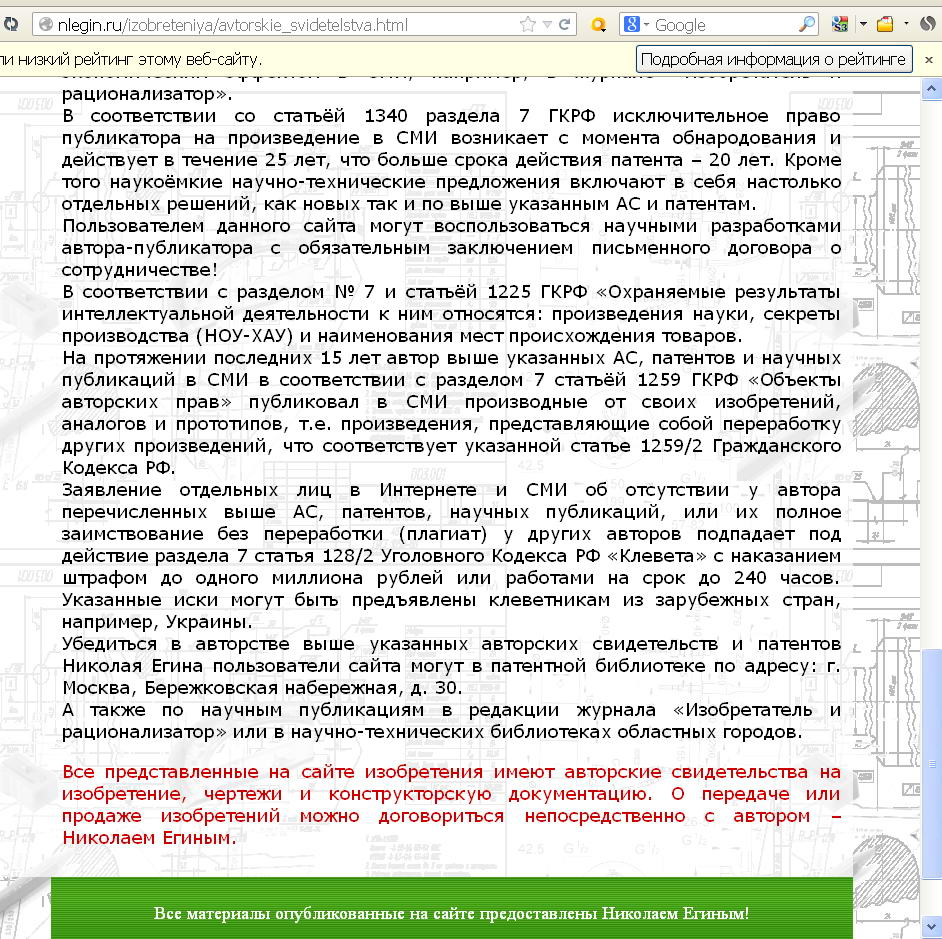Click the globe site identity icon

45,25
